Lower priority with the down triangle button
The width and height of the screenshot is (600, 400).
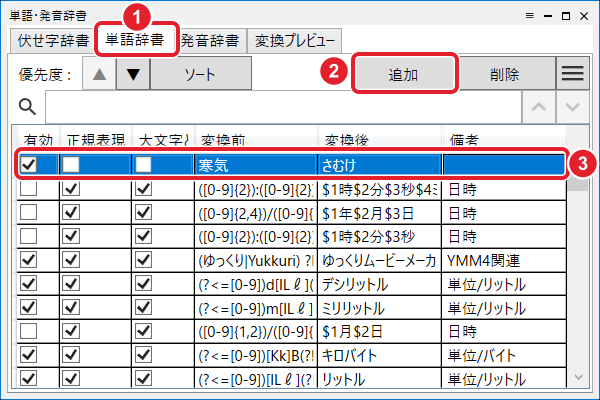[133, 74]
